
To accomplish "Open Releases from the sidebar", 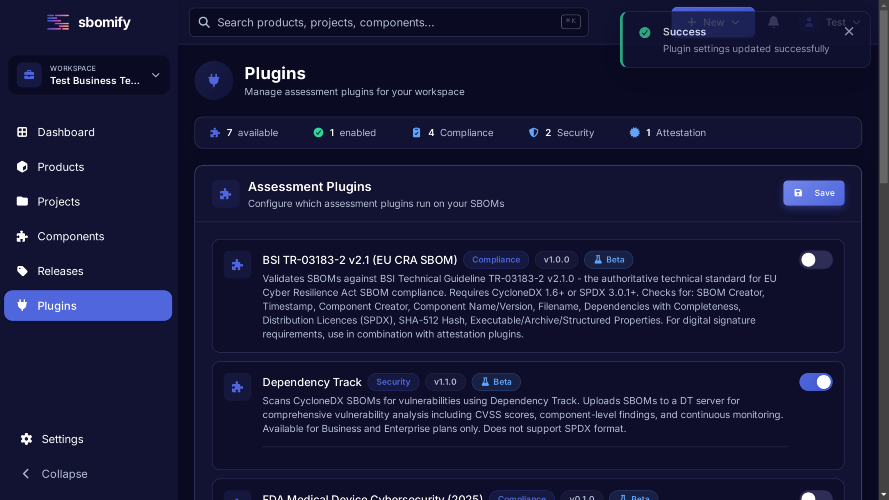I will click(88, 271).
